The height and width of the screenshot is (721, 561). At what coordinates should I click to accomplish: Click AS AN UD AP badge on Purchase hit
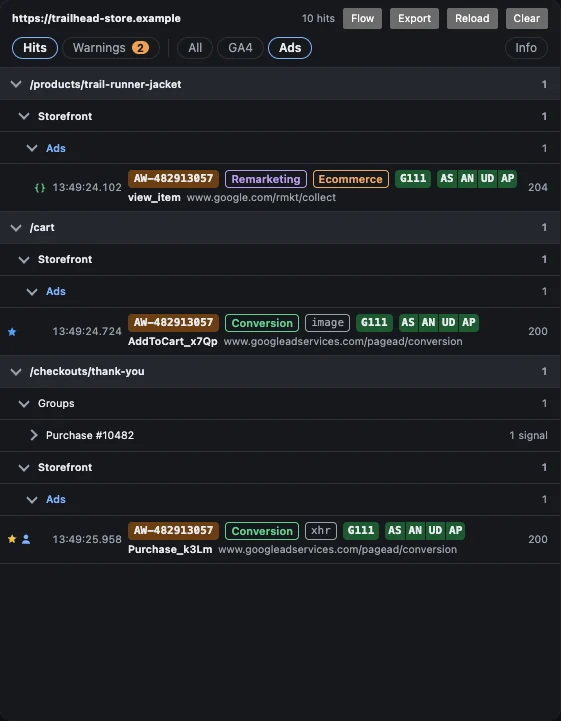[424, 530]
